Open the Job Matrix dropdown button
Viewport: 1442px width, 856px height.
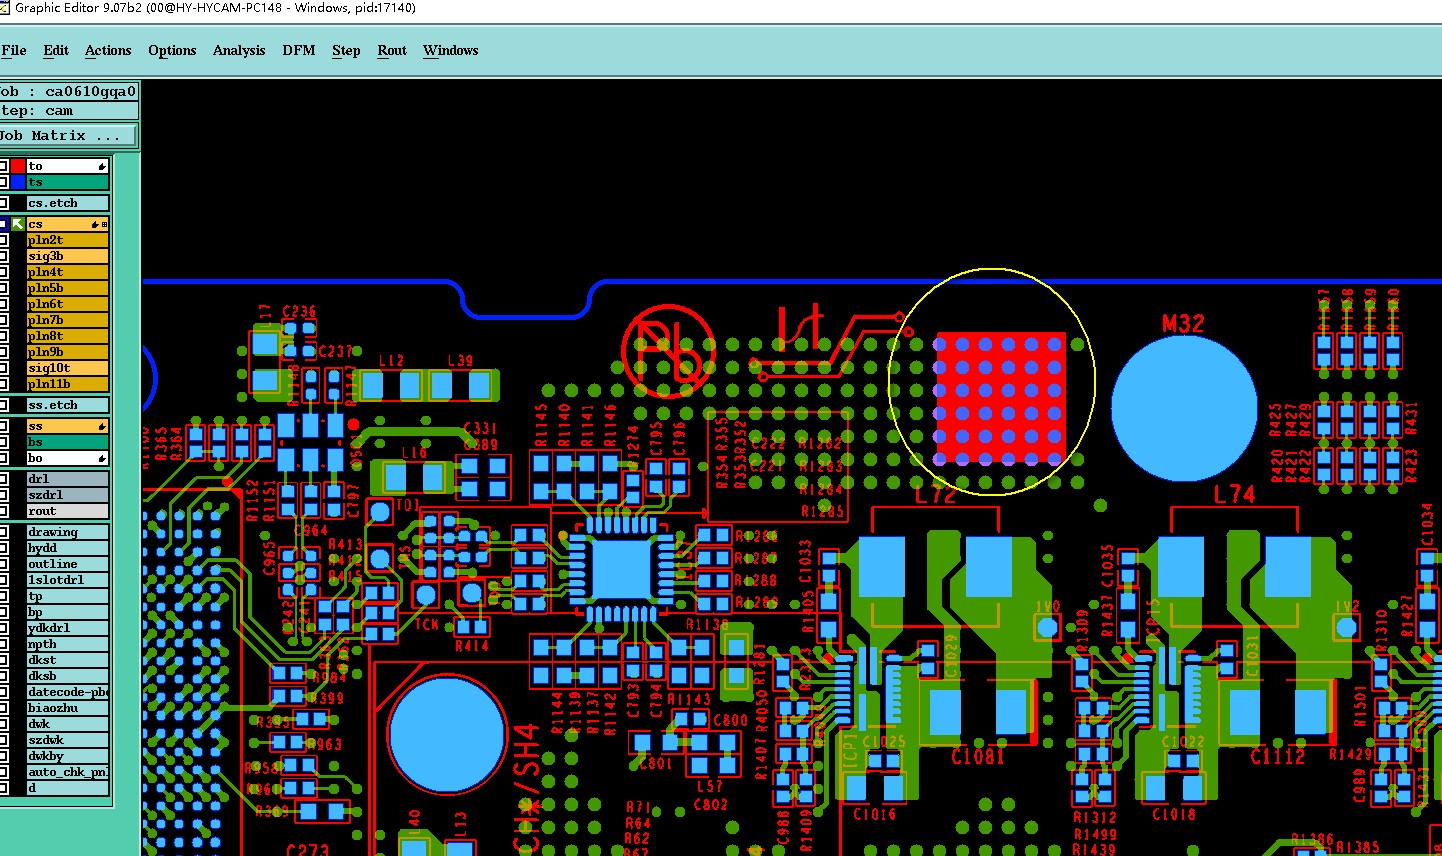[x=67, y=135]
